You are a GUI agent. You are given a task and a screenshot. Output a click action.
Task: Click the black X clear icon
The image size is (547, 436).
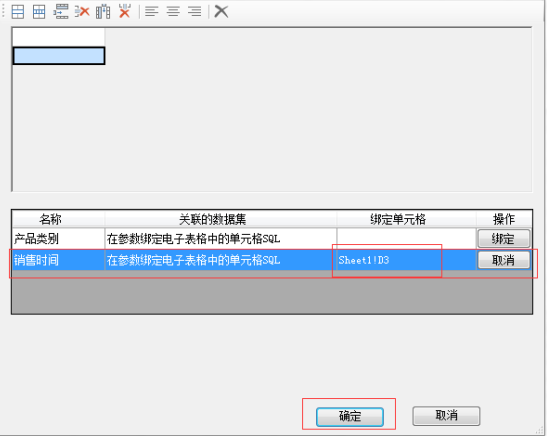[221, 12]
